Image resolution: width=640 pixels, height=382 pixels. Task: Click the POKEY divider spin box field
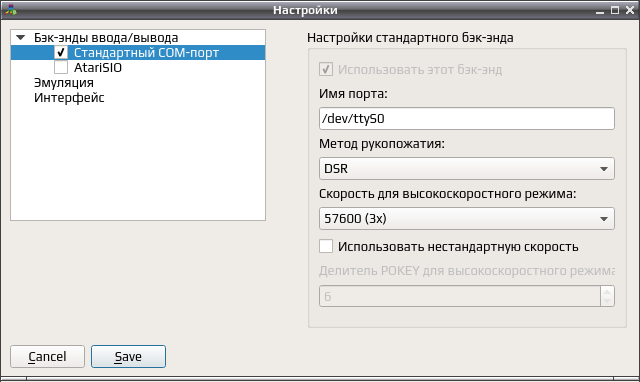(460, 296)
